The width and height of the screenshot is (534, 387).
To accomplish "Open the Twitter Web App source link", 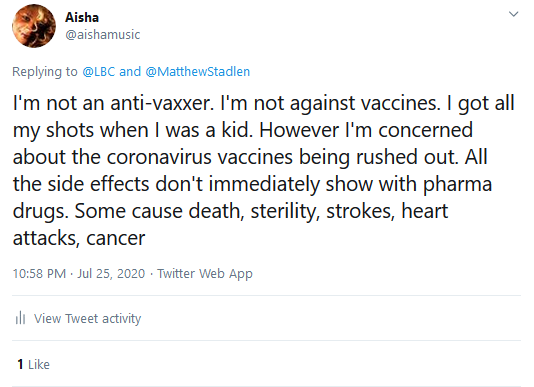I will coord(205,274).
